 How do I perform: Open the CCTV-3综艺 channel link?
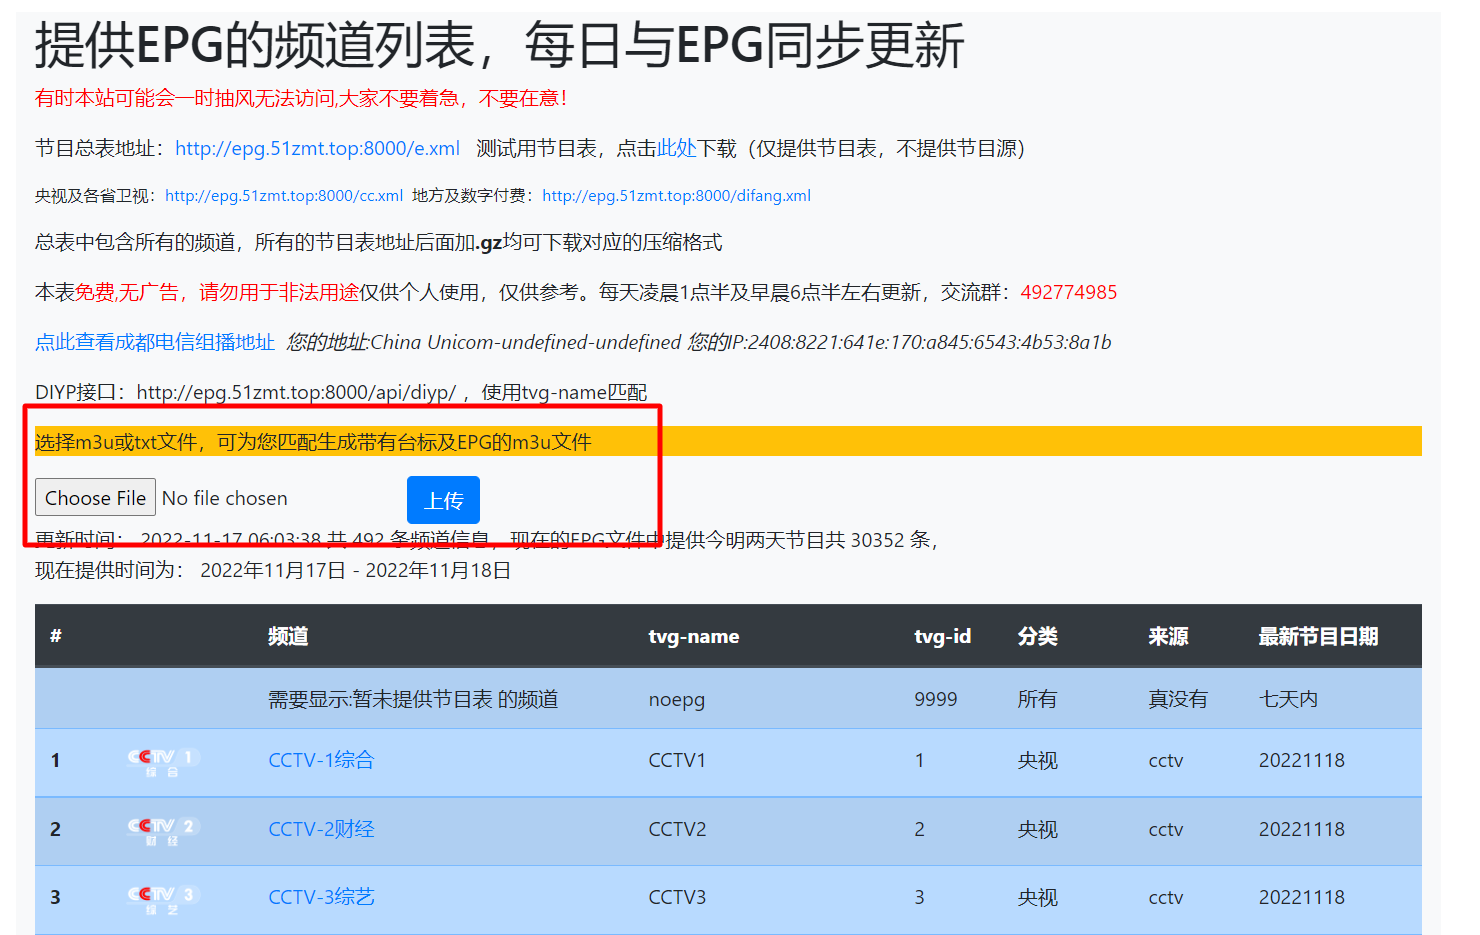(x=321, y=898)
